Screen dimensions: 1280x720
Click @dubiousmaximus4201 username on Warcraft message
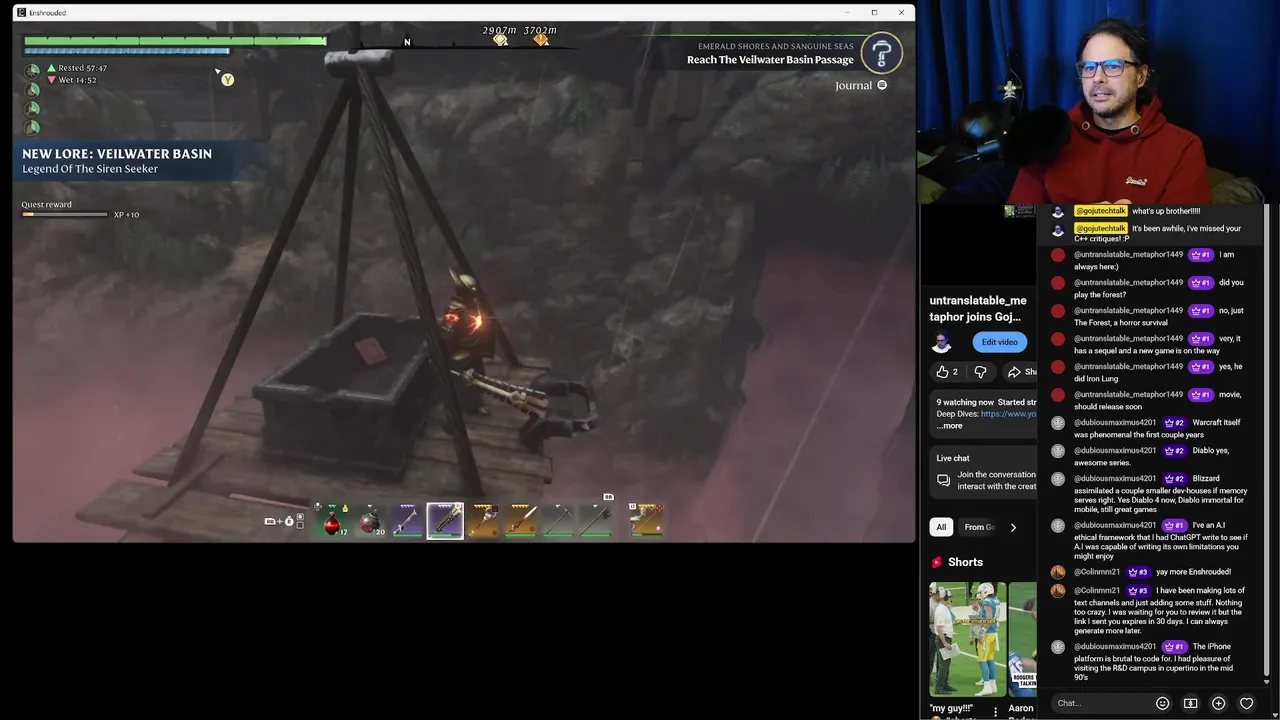1115,422
